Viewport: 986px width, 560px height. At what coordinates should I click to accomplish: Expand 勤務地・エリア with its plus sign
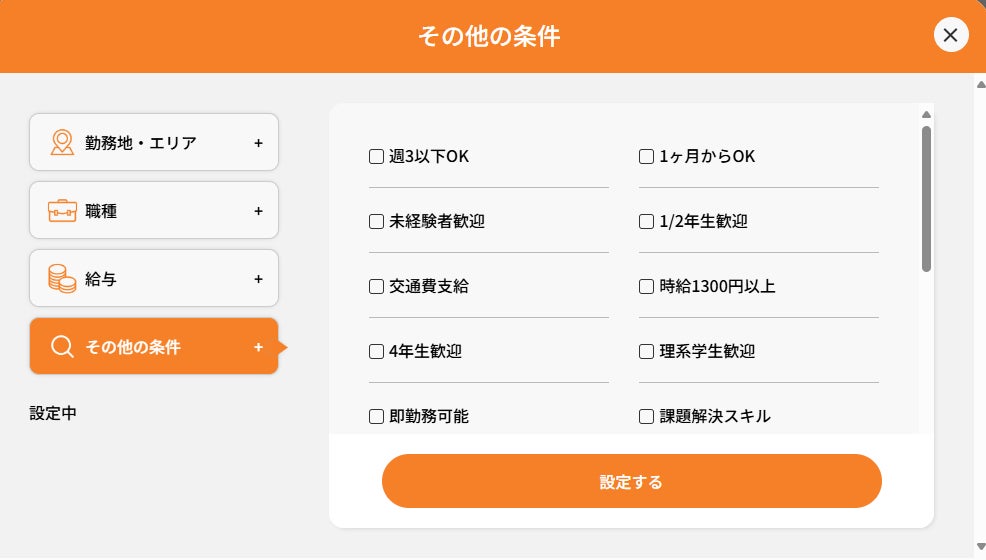[x=258, y=142]
